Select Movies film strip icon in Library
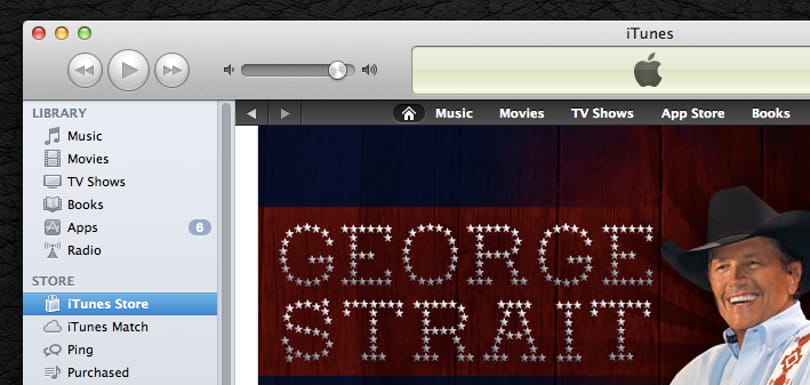 pyautogui.click(x=52, y=159)
